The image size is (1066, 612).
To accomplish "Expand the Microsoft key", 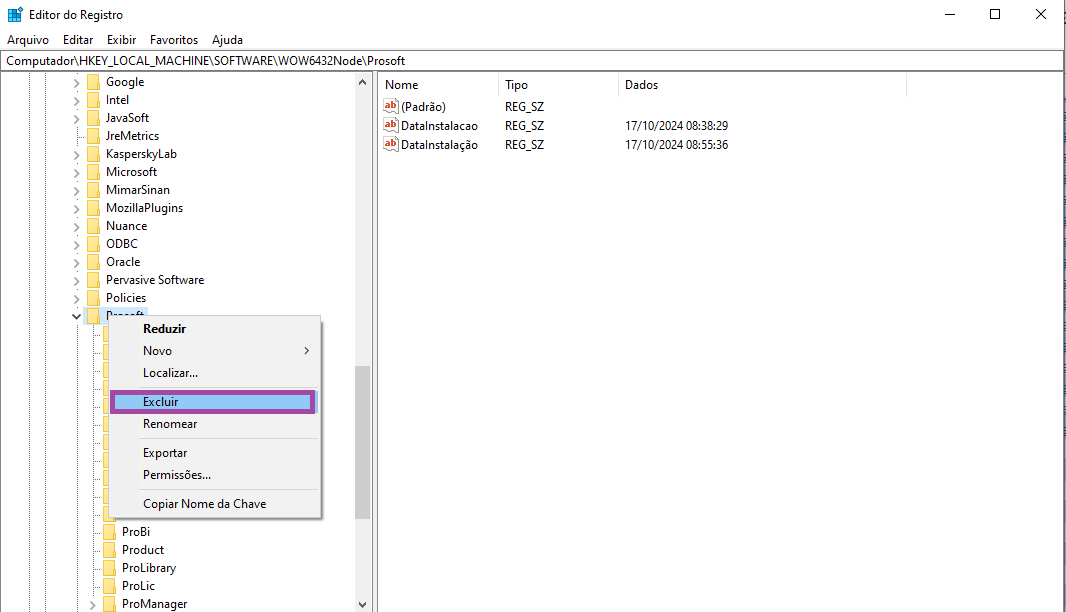I will (76, 173).
